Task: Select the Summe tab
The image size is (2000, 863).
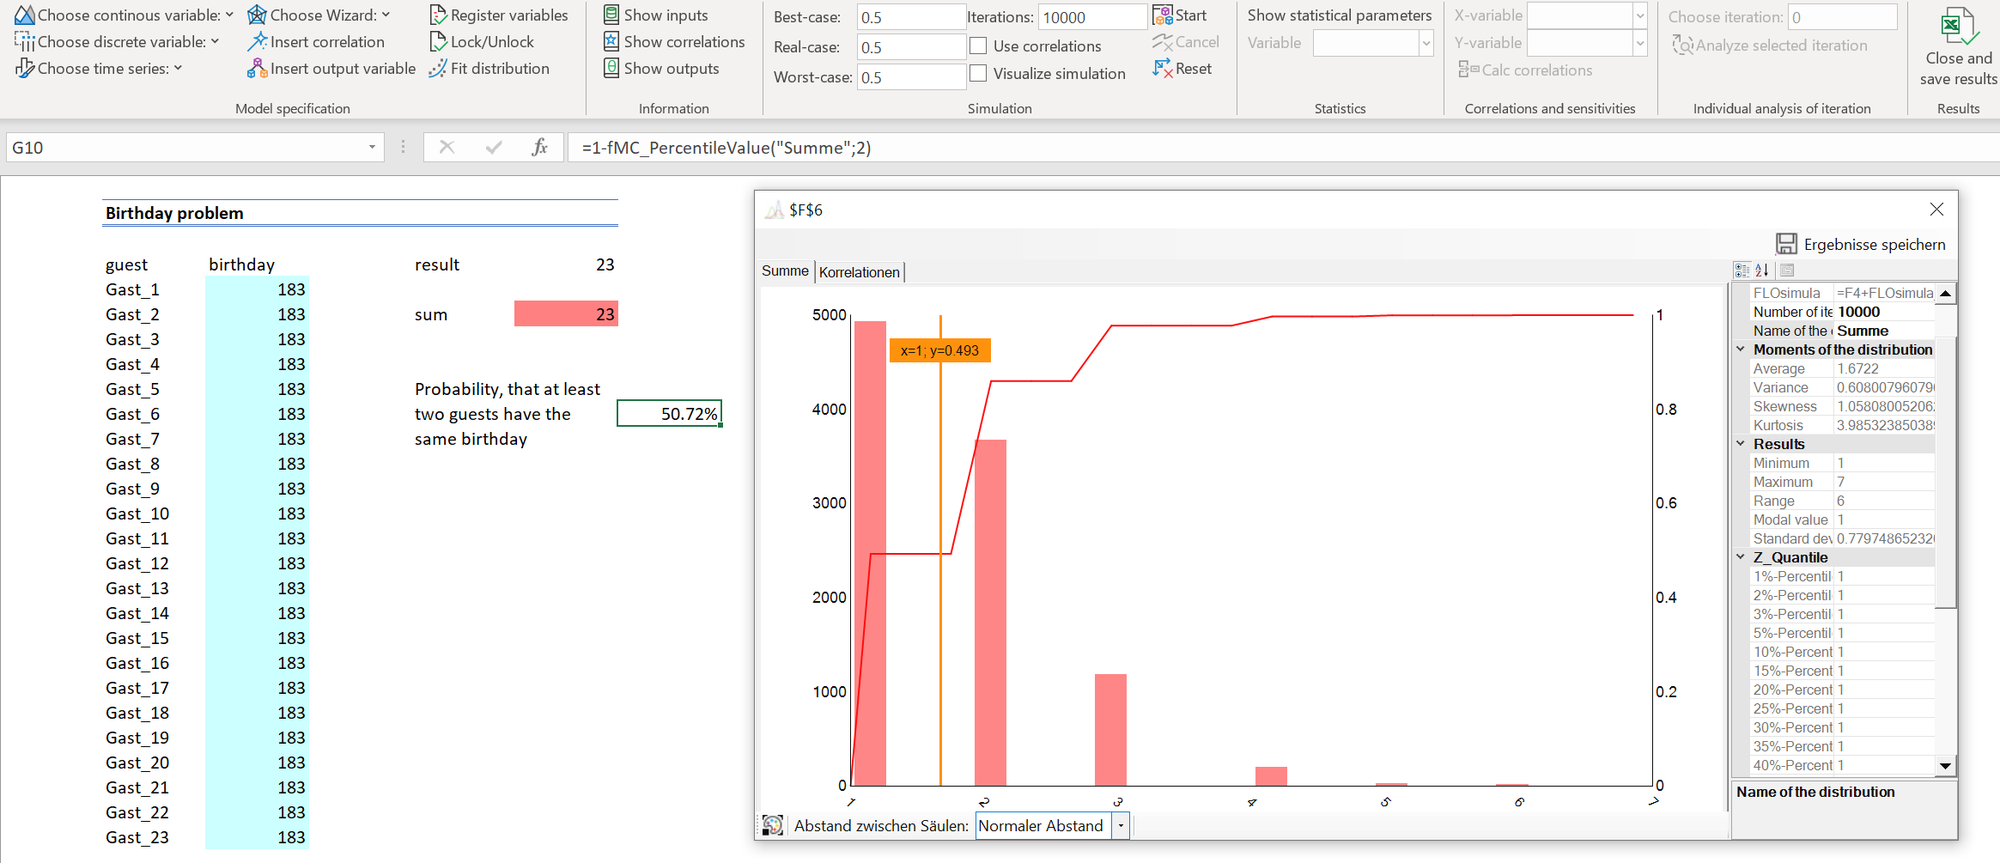Action: point(785,271)
